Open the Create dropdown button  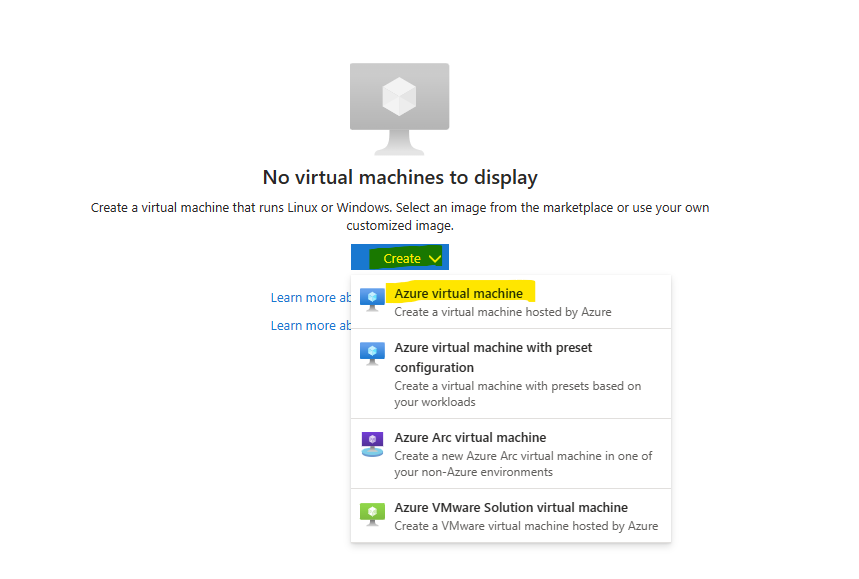coord(400,257)
